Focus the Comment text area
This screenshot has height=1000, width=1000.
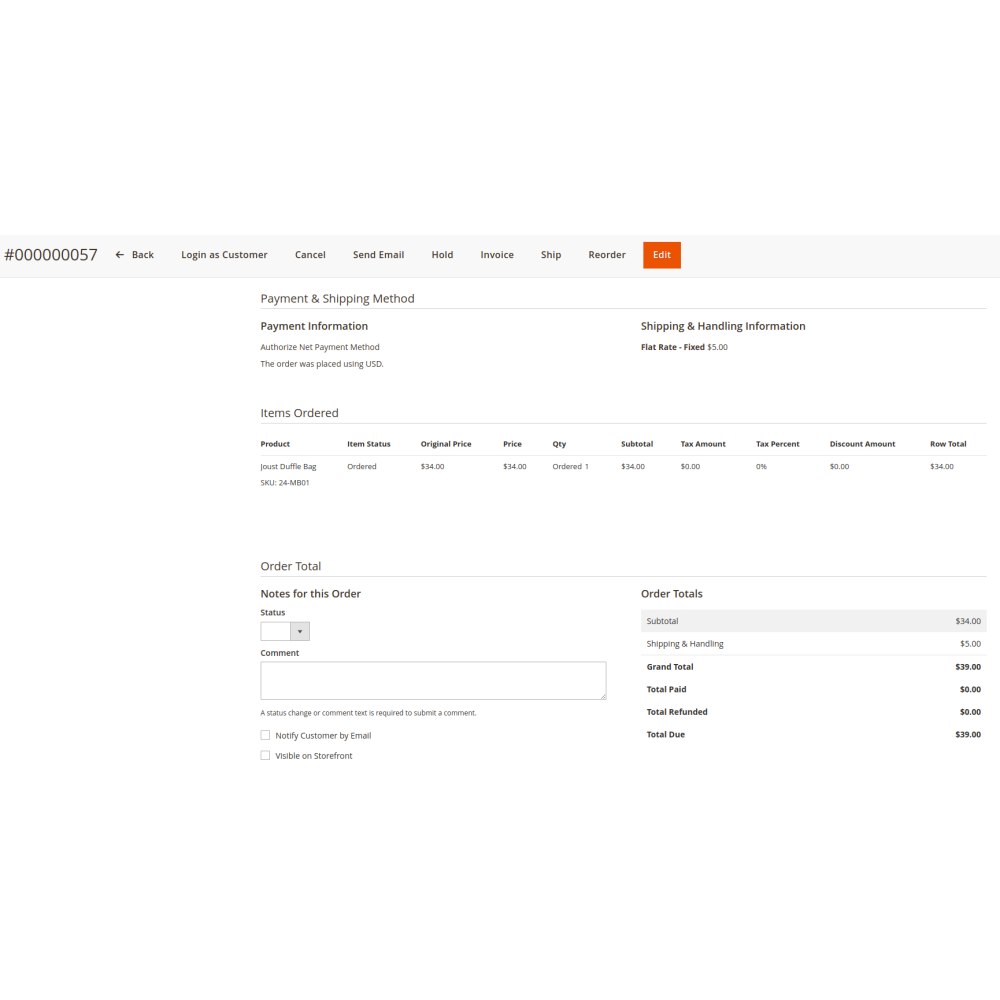(433, 680)
